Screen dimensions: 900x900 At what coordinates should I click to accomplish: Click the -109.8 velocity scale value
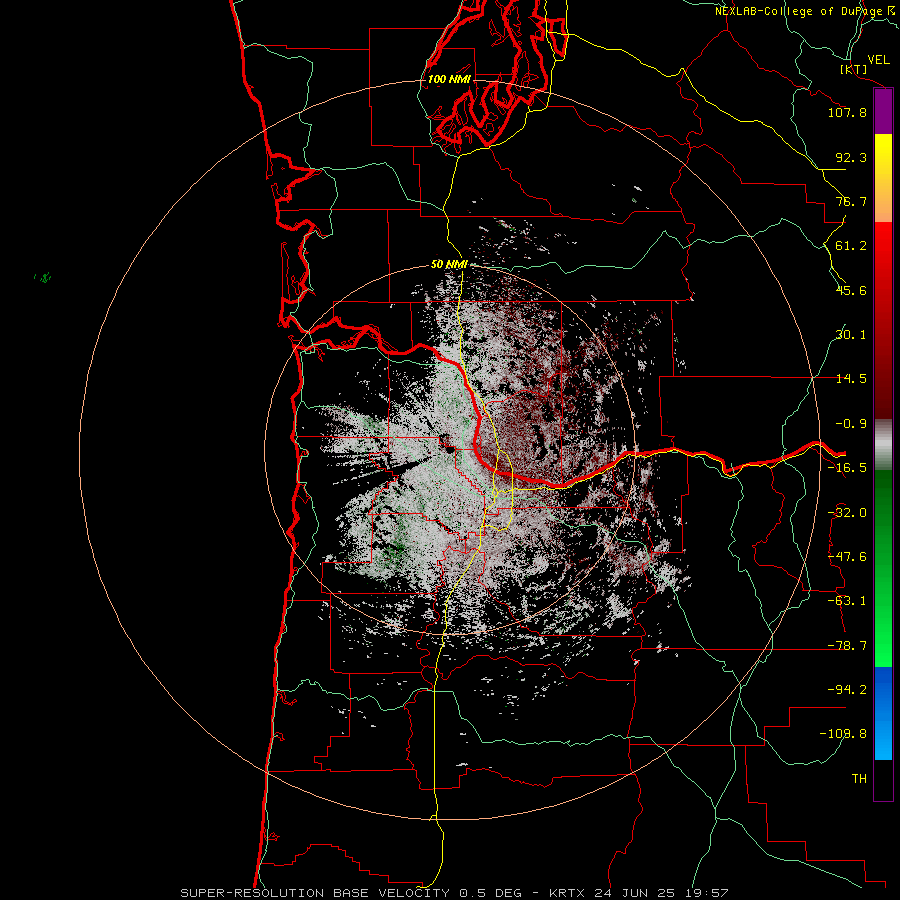click(x=843, y=734)
